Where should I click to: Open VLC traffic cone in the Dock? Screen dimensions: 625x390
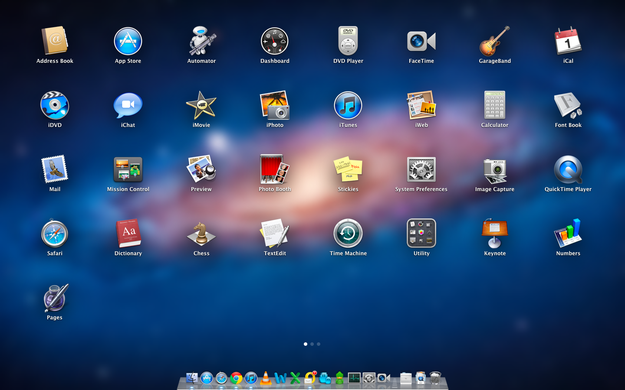pyautogui.click(x=266, y=378)
